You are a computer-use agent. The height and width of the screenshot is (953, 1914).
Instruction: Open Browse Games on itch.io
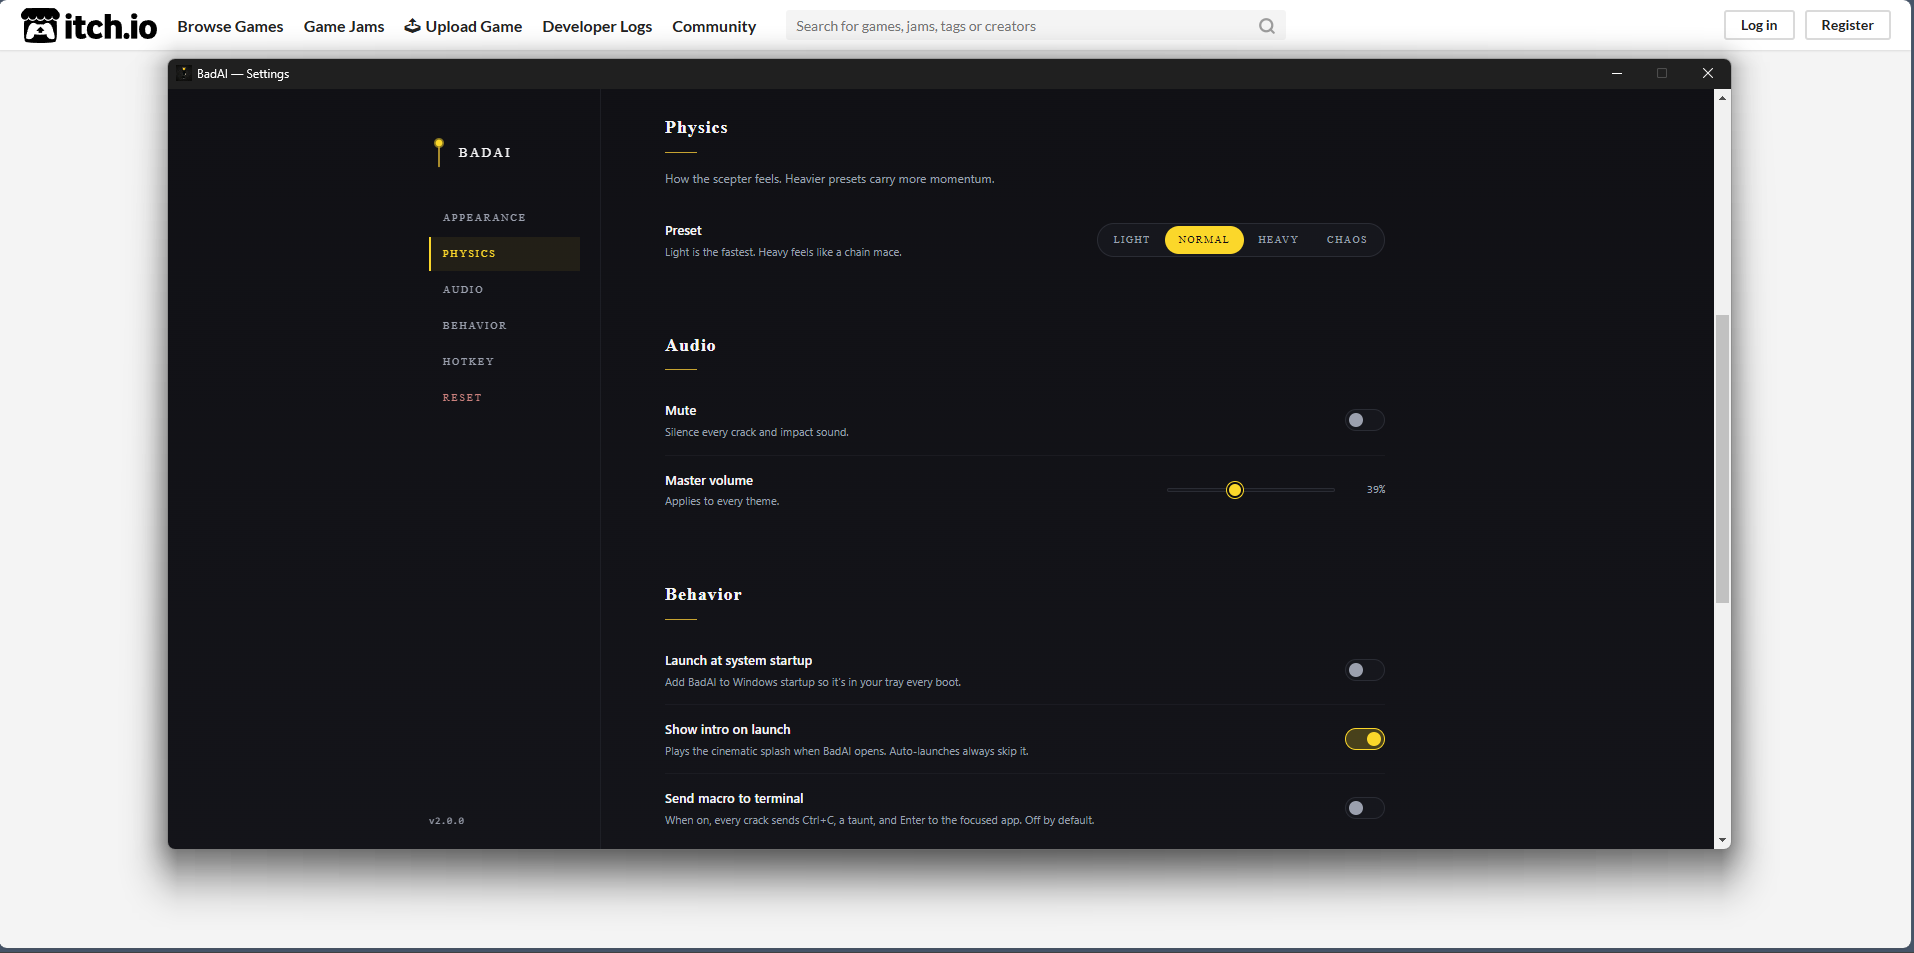230,26
